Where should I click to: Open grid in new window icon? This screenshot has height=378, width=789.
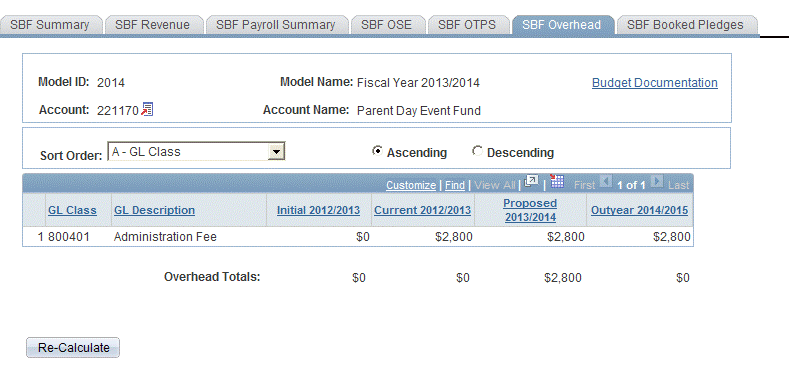click(x=531, y=182)
